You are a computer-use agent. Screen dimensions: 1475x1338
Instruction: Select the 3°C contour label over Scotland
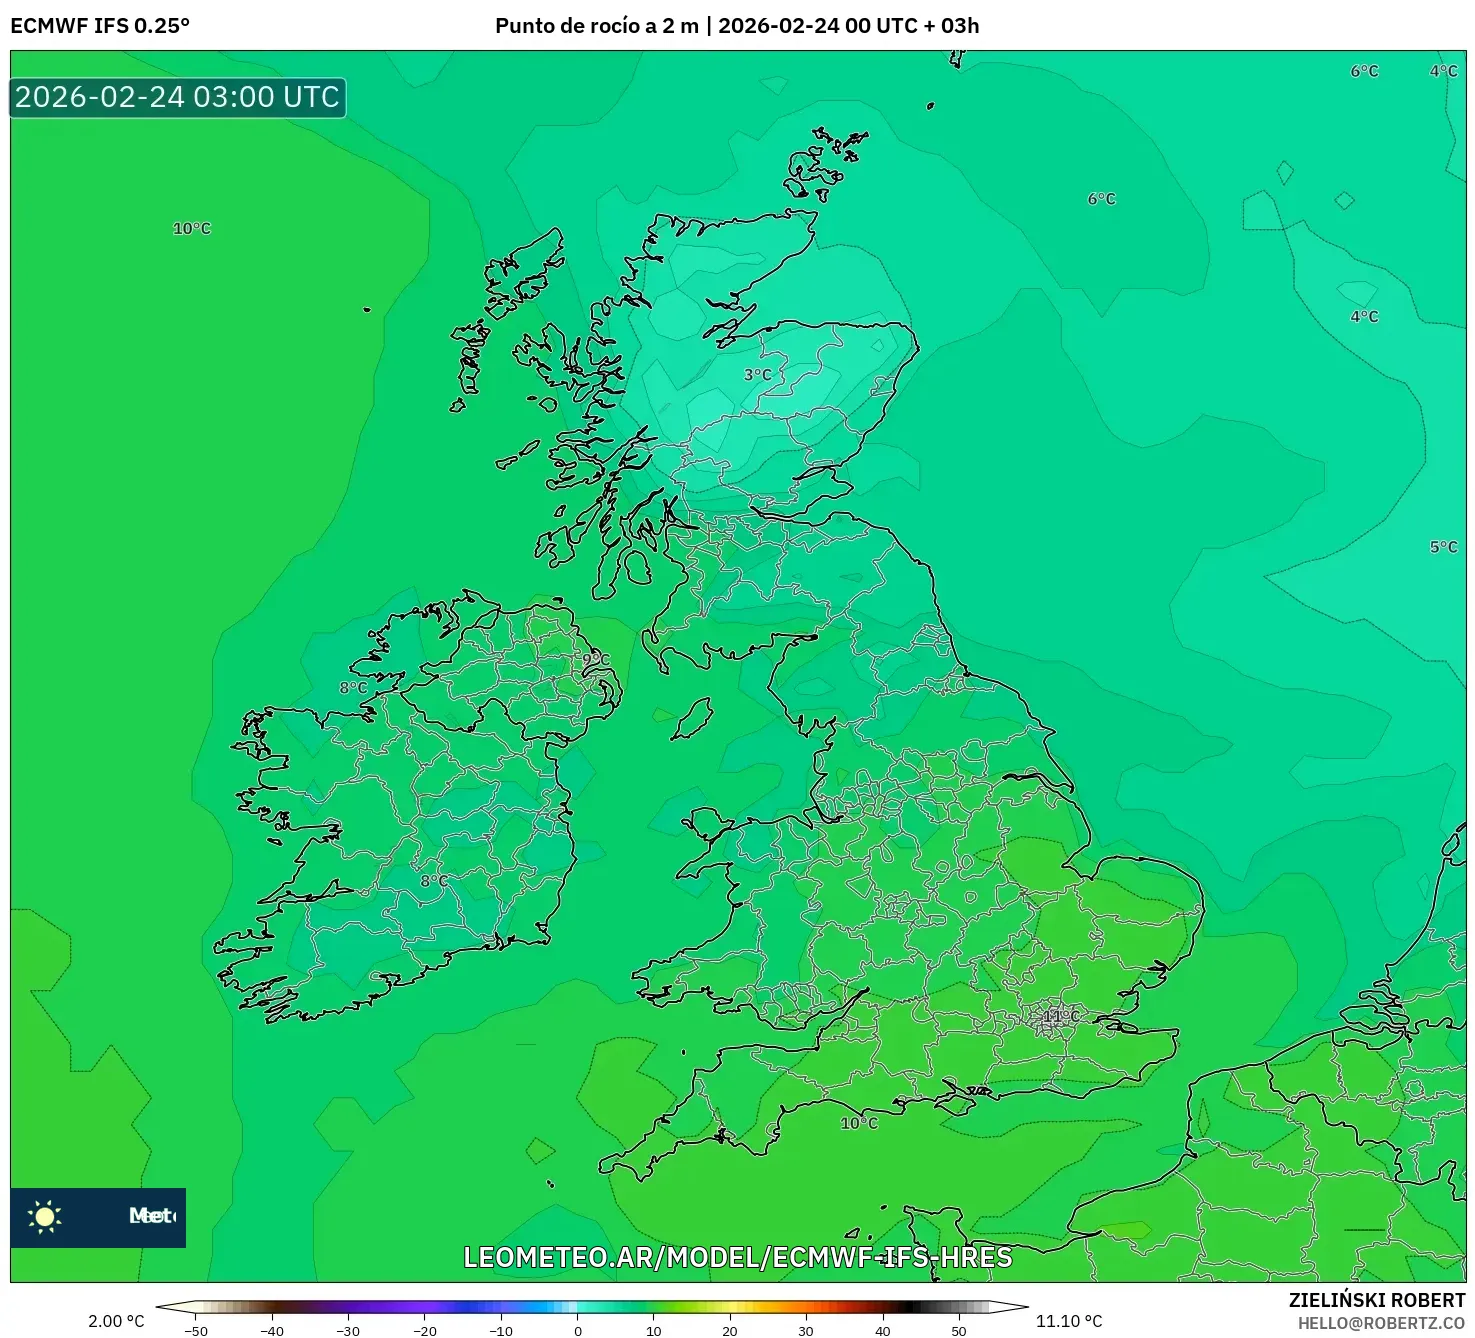tap(760, 375)
